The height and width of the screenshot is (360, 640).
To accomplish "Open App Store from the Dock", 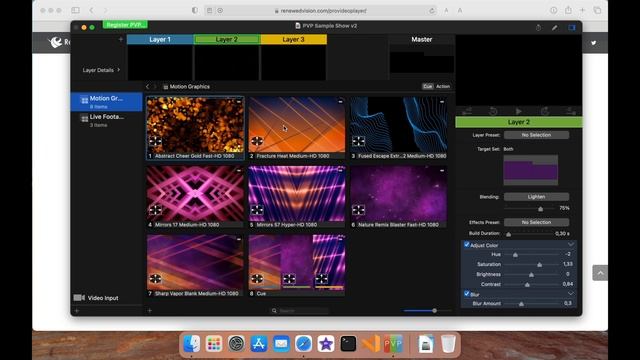I will [x=259, y=344].
